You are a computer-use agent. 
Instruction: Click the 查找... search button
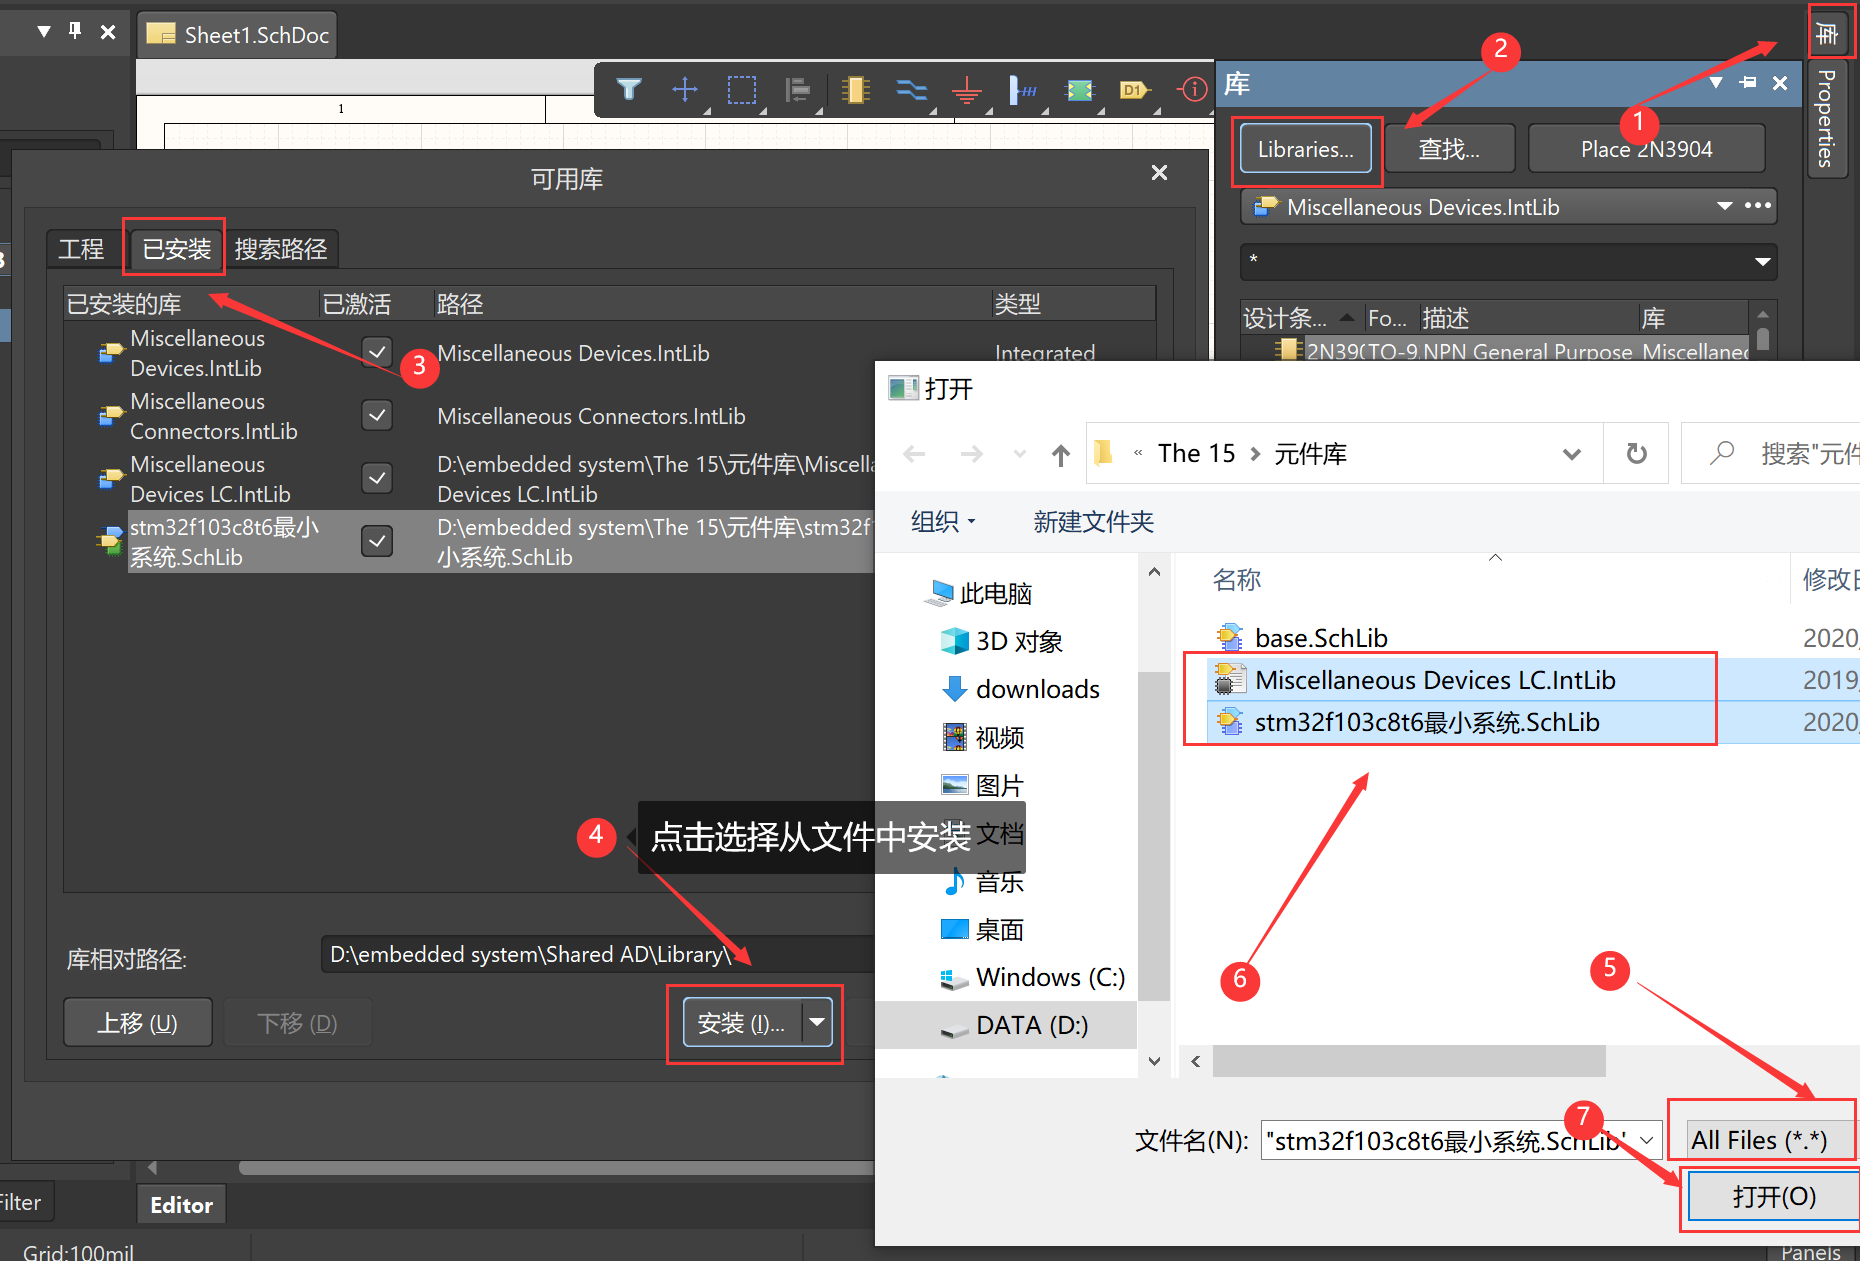[x=1449, y=149]
